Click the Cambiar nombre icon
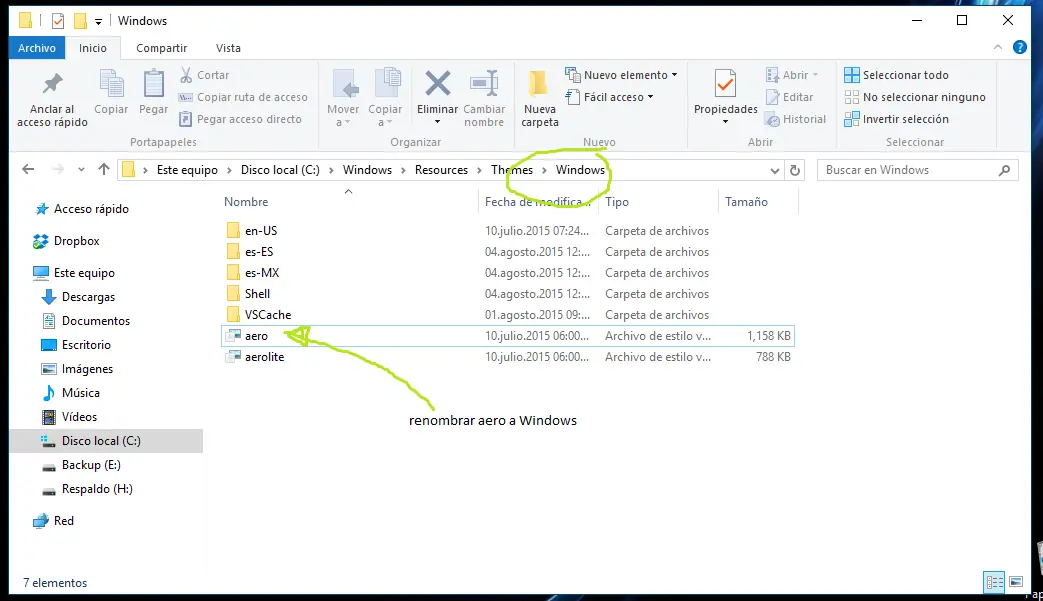1043x601 pixels. point(484,84)
